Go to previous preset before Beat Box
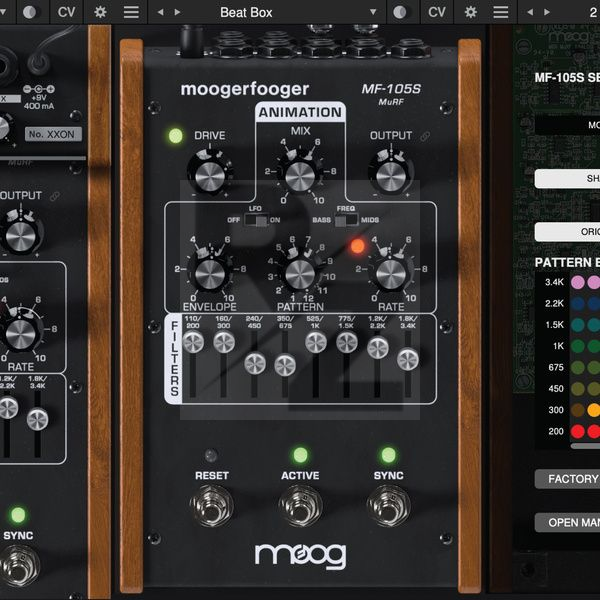Viewport: 600px width, 600px height. click(161, 12)
